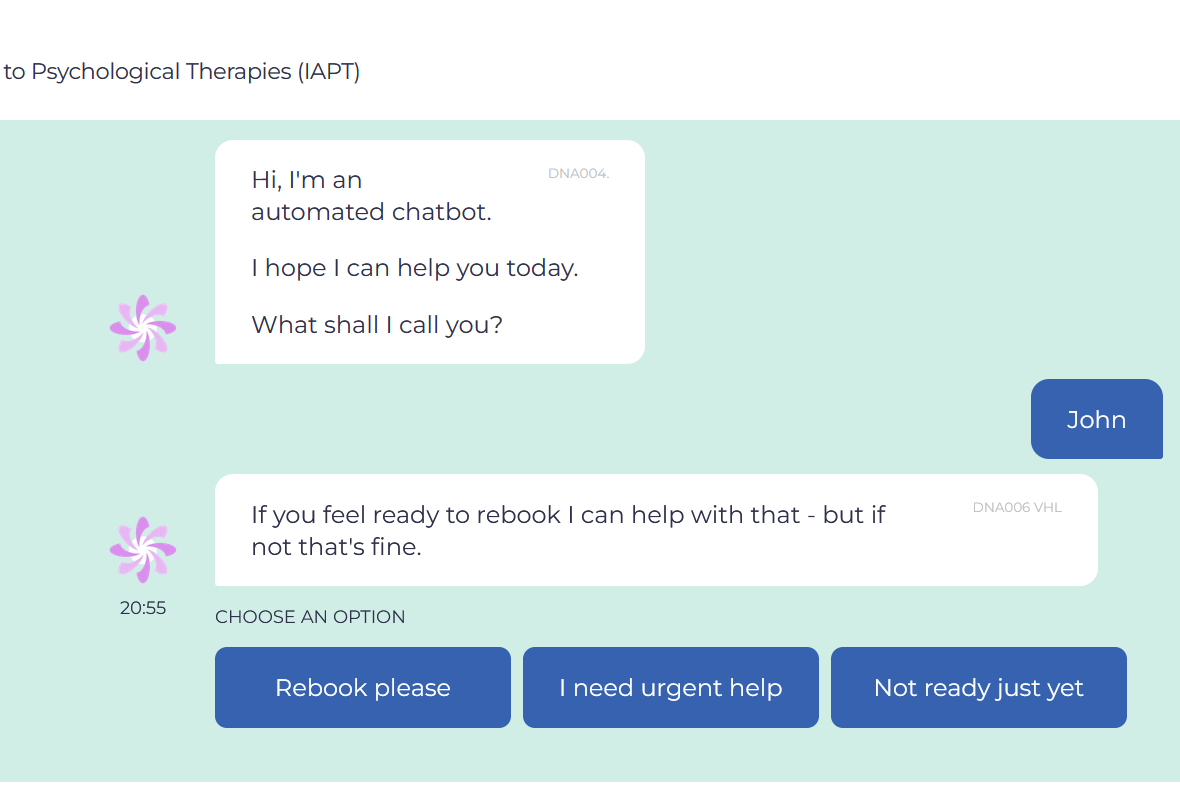Click the question "What shall I call you?"
The image size is (1180, 787).
tap(376, 325)
